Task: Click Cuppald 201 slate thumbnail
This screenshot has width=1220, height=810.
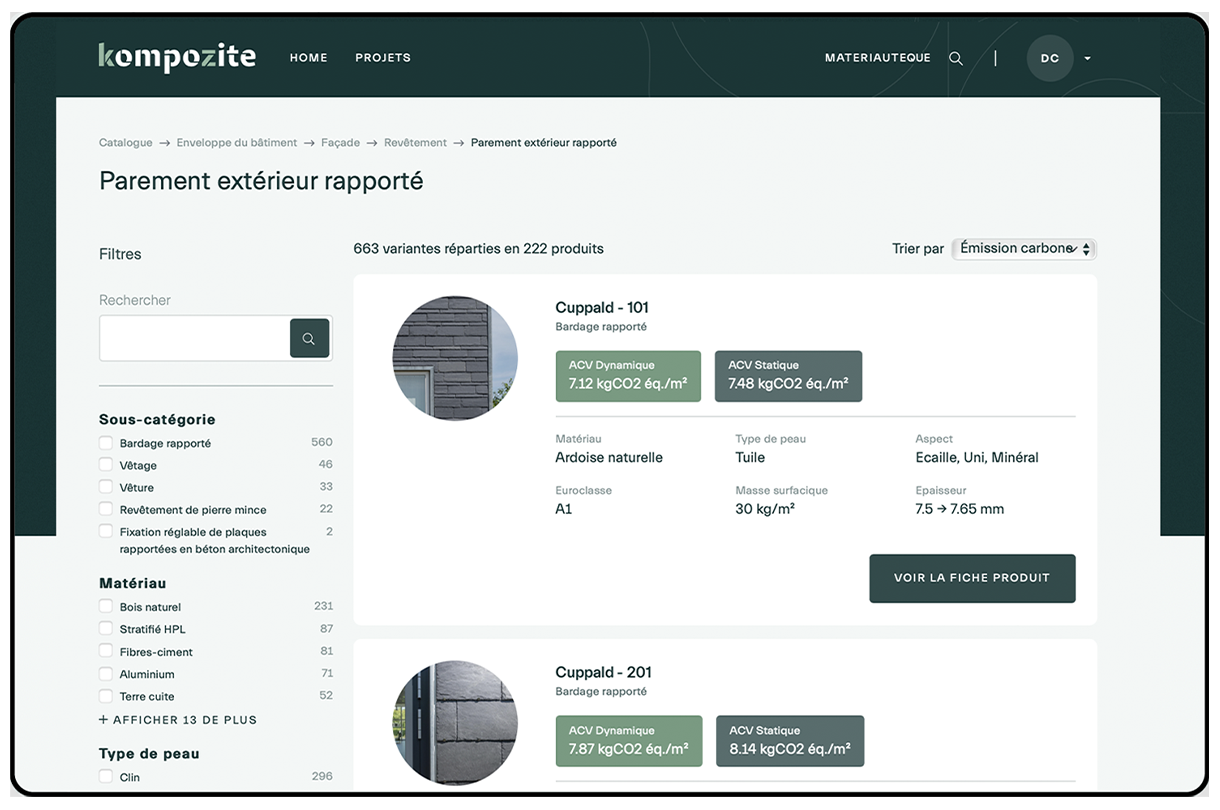Action: [x=455, y=722]
